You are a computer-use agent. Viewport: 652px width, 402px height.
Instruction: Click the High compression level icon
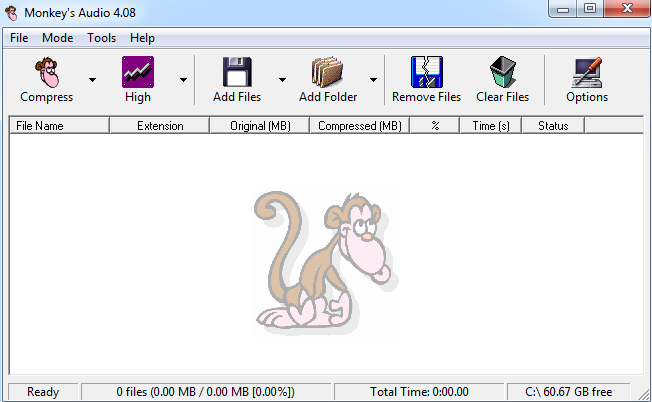[138, 72]
